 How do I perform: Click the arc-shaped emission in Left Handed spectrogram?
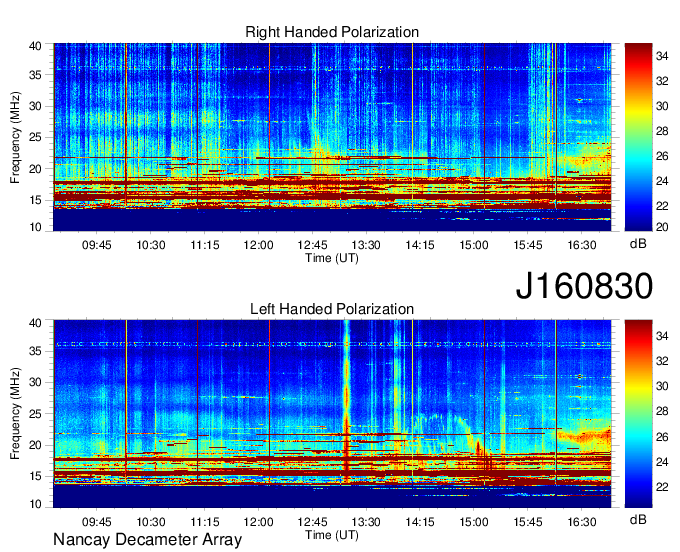pyautogui.click(x=445, y=434)
